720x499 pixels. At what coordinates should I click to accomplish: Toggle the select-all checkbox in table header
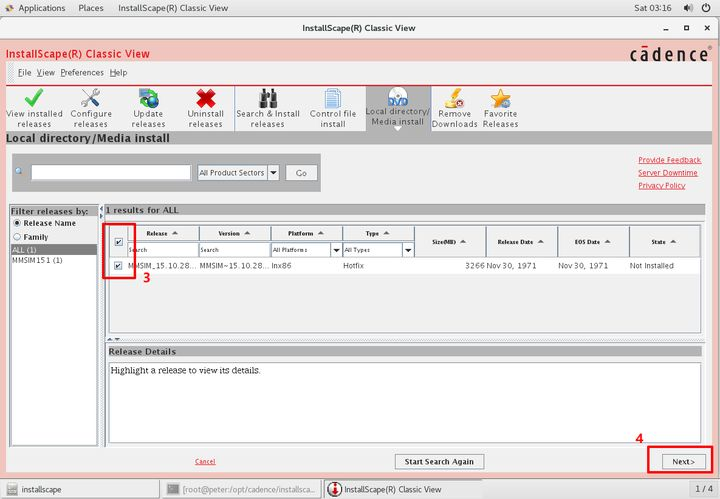point(118,241)
